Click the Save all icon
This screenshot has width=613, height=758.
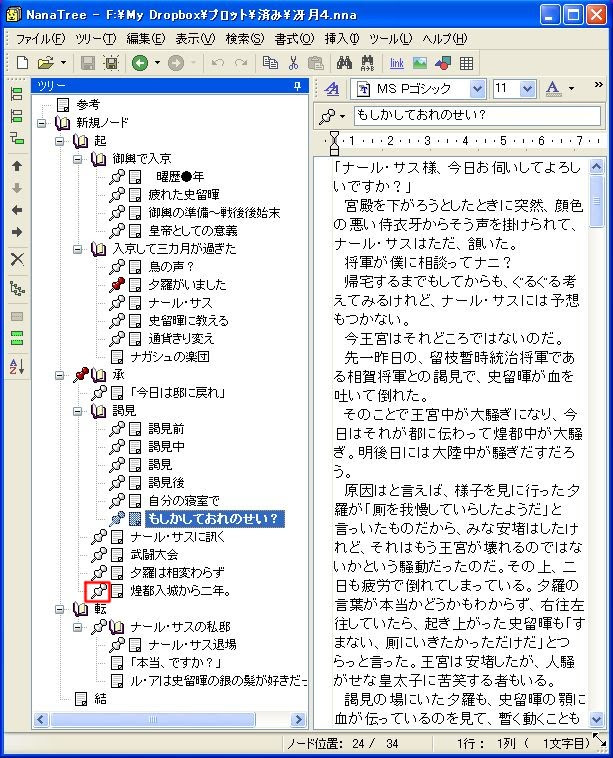(111, 63)
